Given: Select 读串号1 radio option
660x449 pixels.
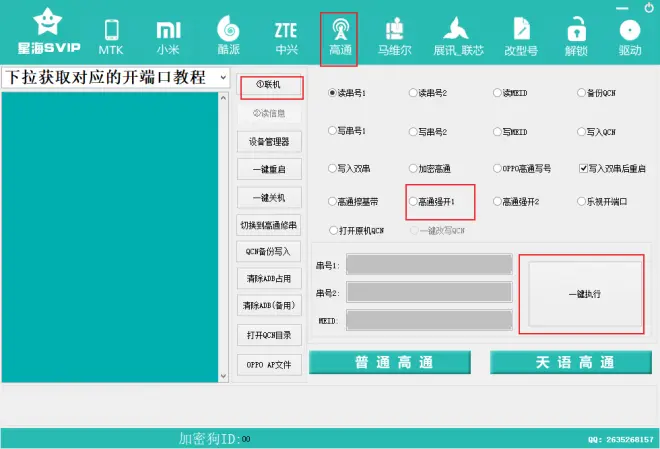Looking at the screenshot, I should coord(347,93).
